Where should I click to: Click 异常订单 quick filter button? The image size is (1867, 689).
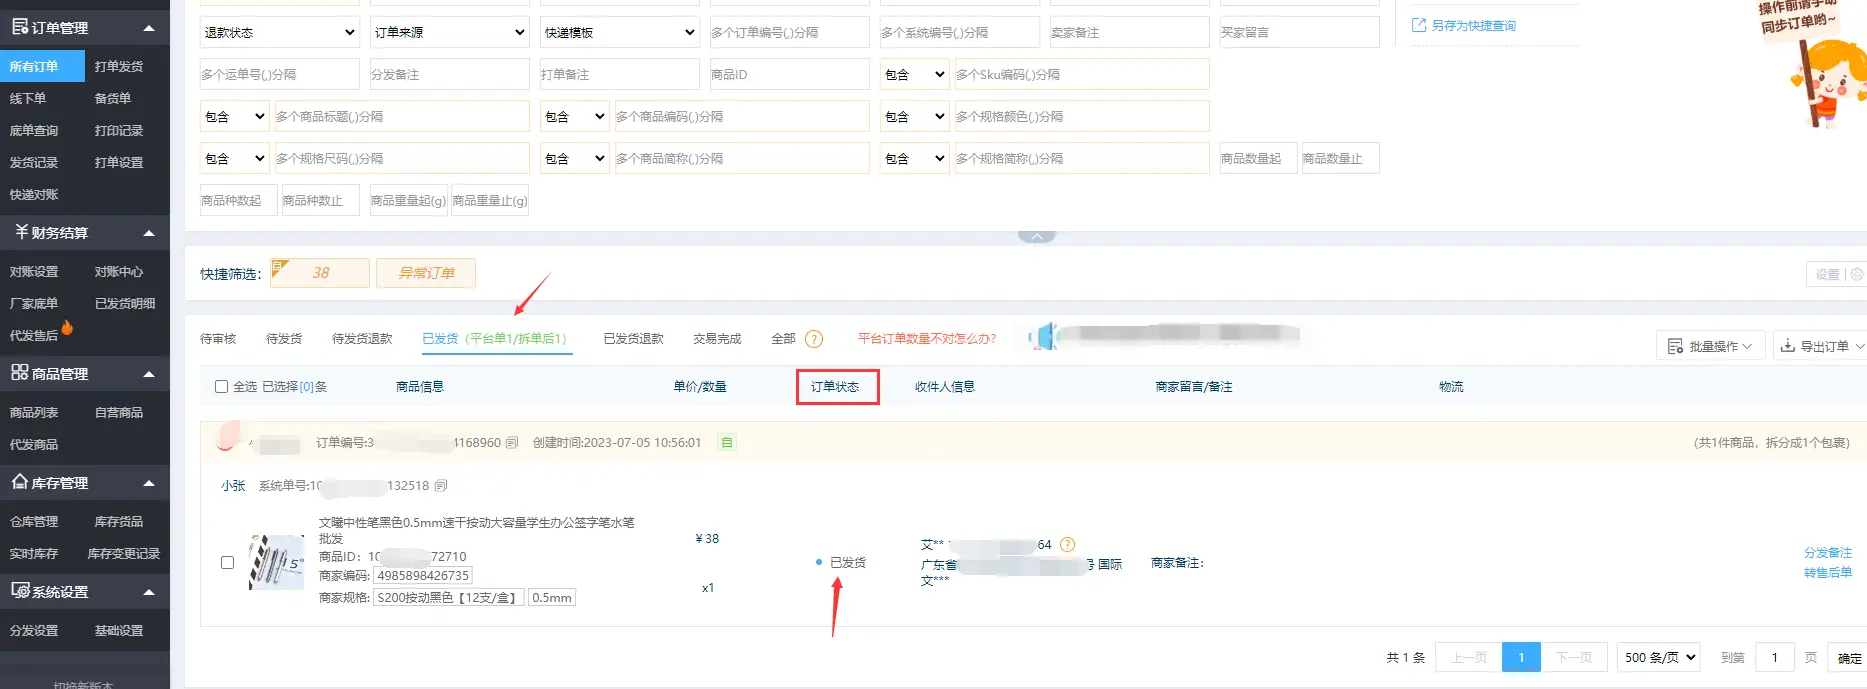(x=426, y=273)
